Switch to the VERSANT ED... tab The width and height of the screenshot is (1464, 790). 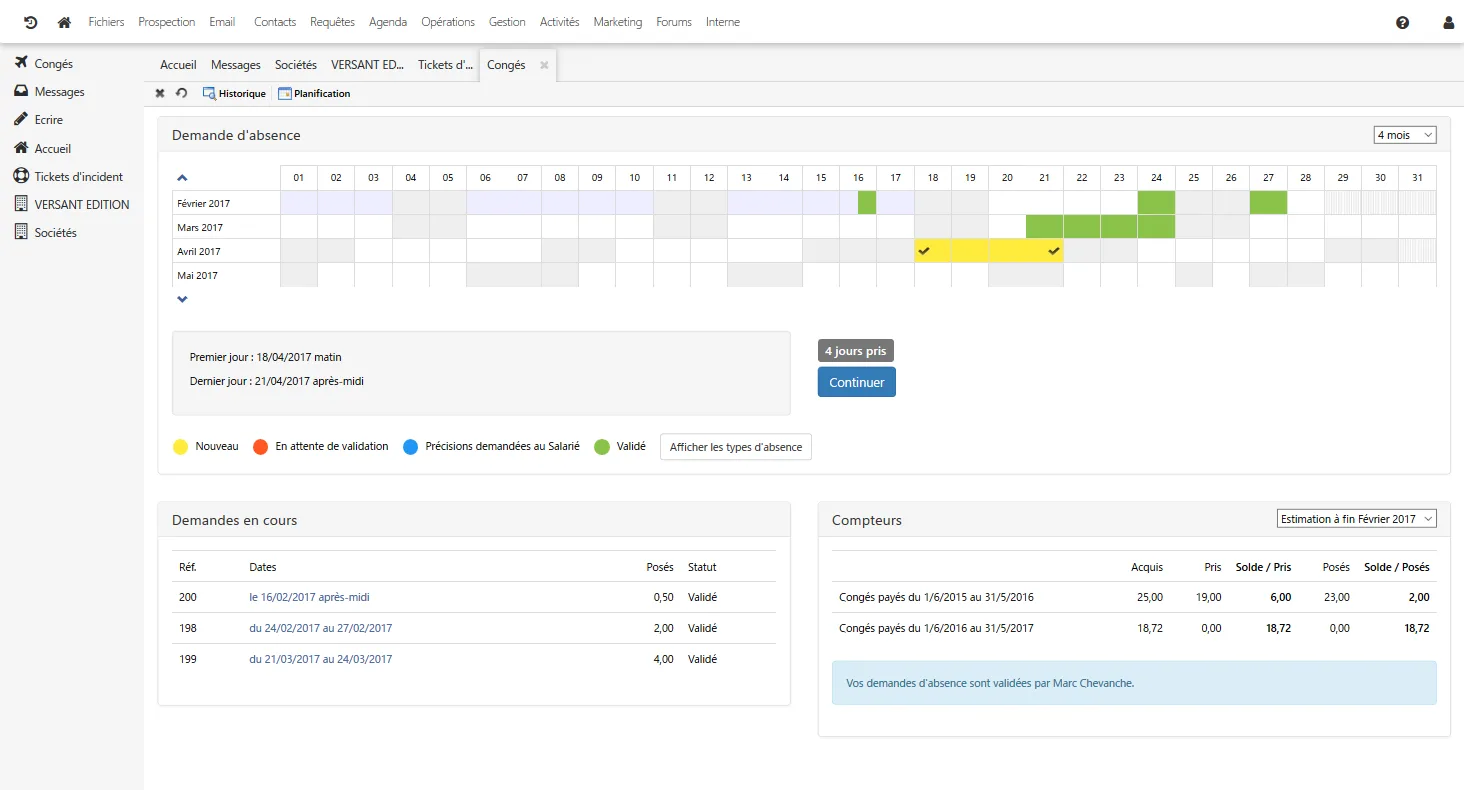click(367, 65)
